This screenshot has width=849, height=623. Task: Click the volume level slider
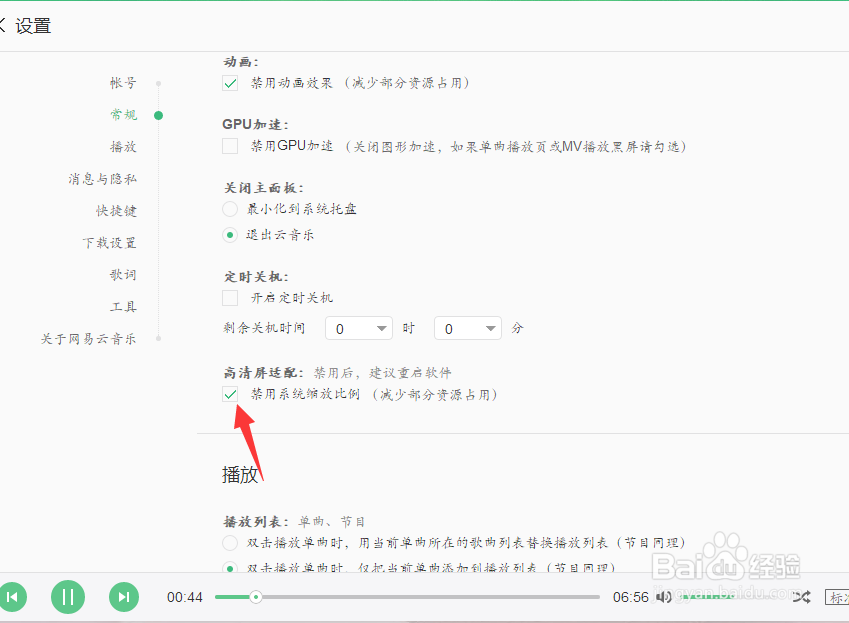[x=707, y=597]
